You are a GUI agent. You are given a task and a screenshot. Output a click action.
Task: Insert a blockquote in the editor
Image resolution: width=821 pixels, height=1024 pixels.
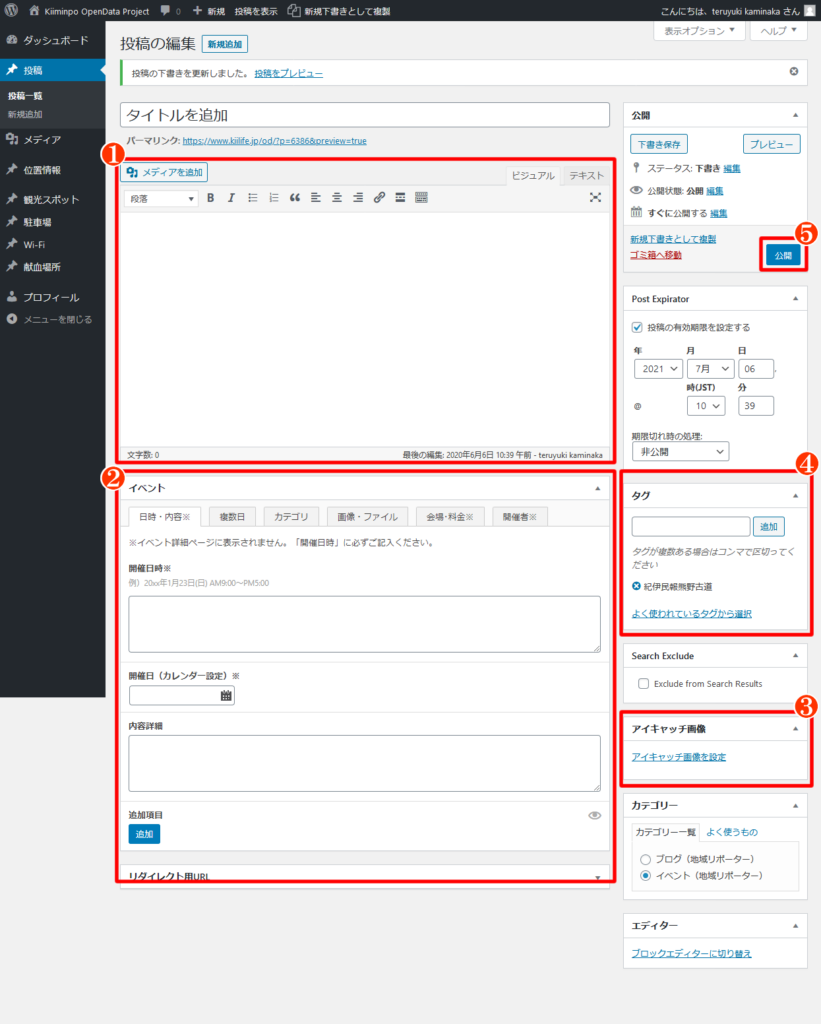295,198
